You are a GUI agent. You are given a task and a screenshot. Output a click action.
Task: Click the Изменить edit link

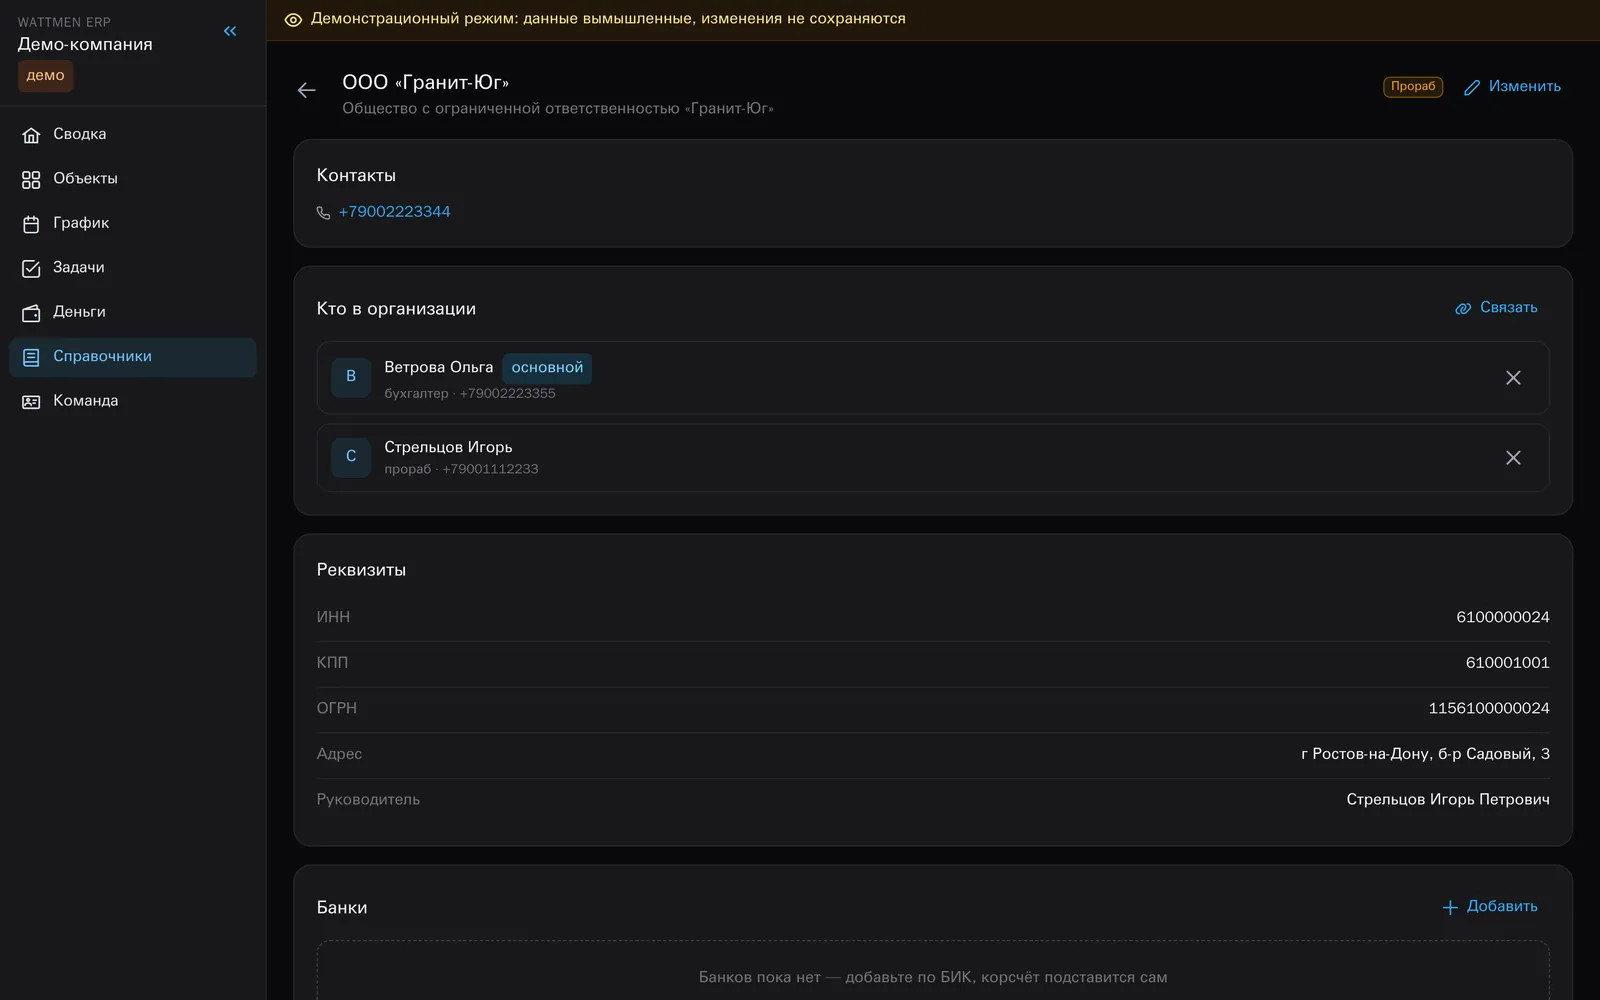click(x=1512, y=87)
